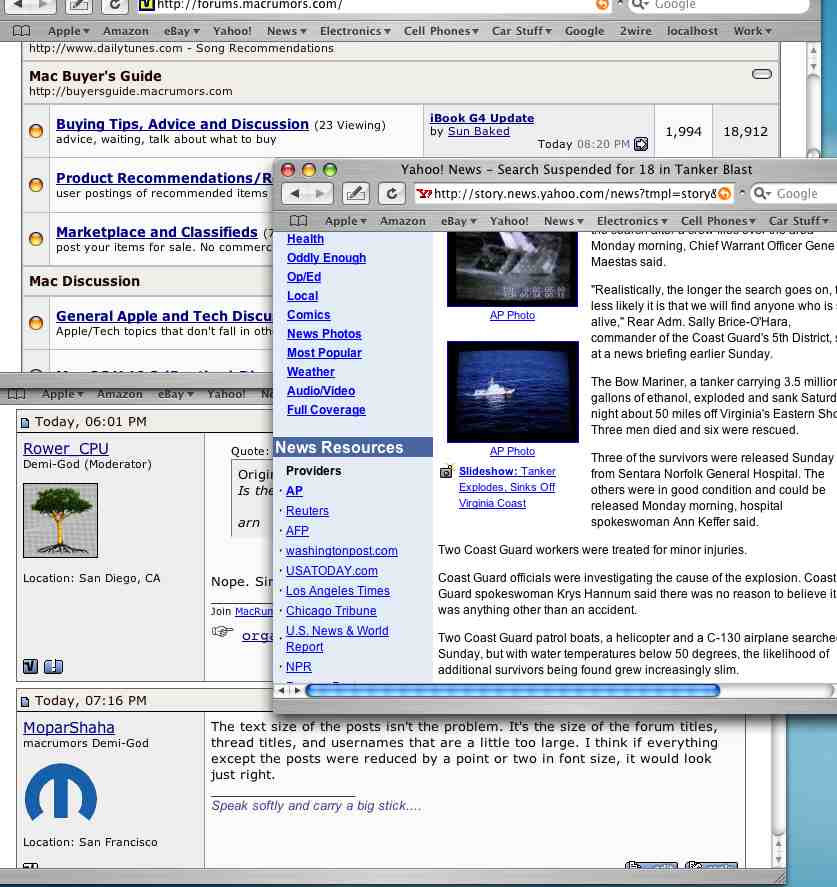This screenshot has height=887, width=837.
Task: Open MoparShaha profile link
Action: pyautogui.click(x=68, y=727)
